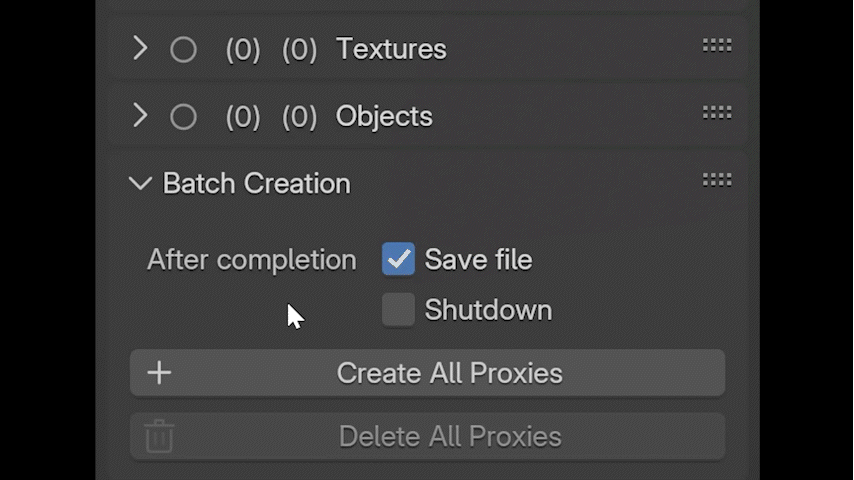854x480 pixels.
Task: Select the Textures panel title
Action: (391, 49)
